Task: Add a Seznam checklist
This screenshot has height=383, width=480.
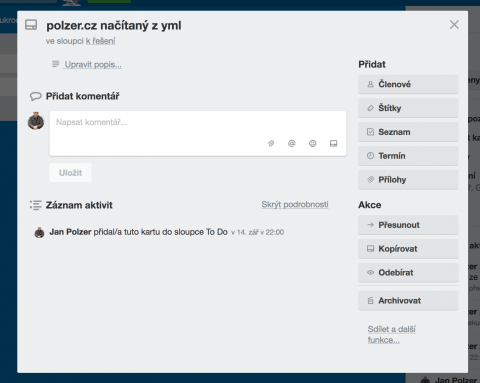Action: [408, 132]
